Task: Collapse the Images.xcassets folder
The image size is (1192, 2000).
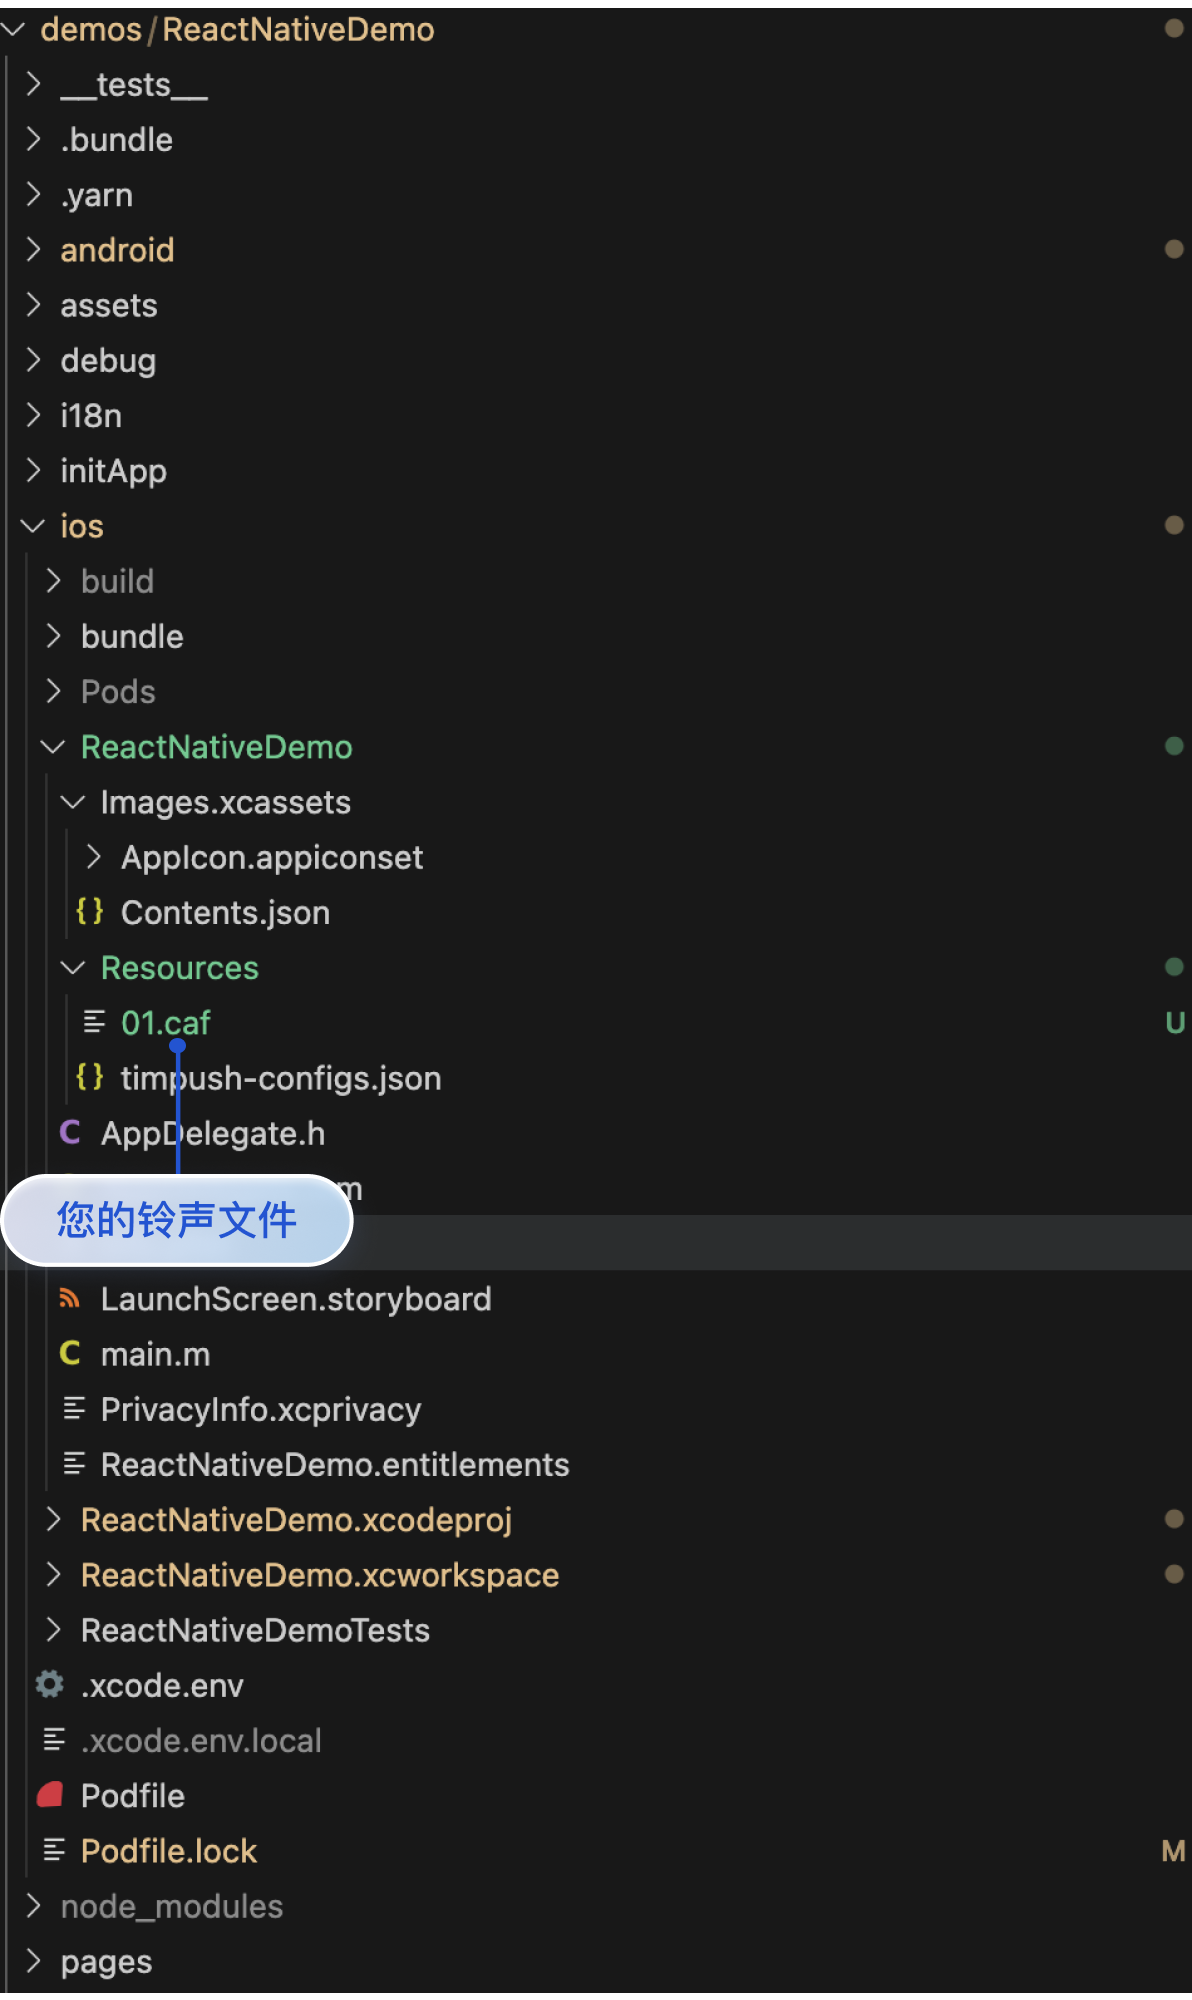Action: (x=73, y=802)
